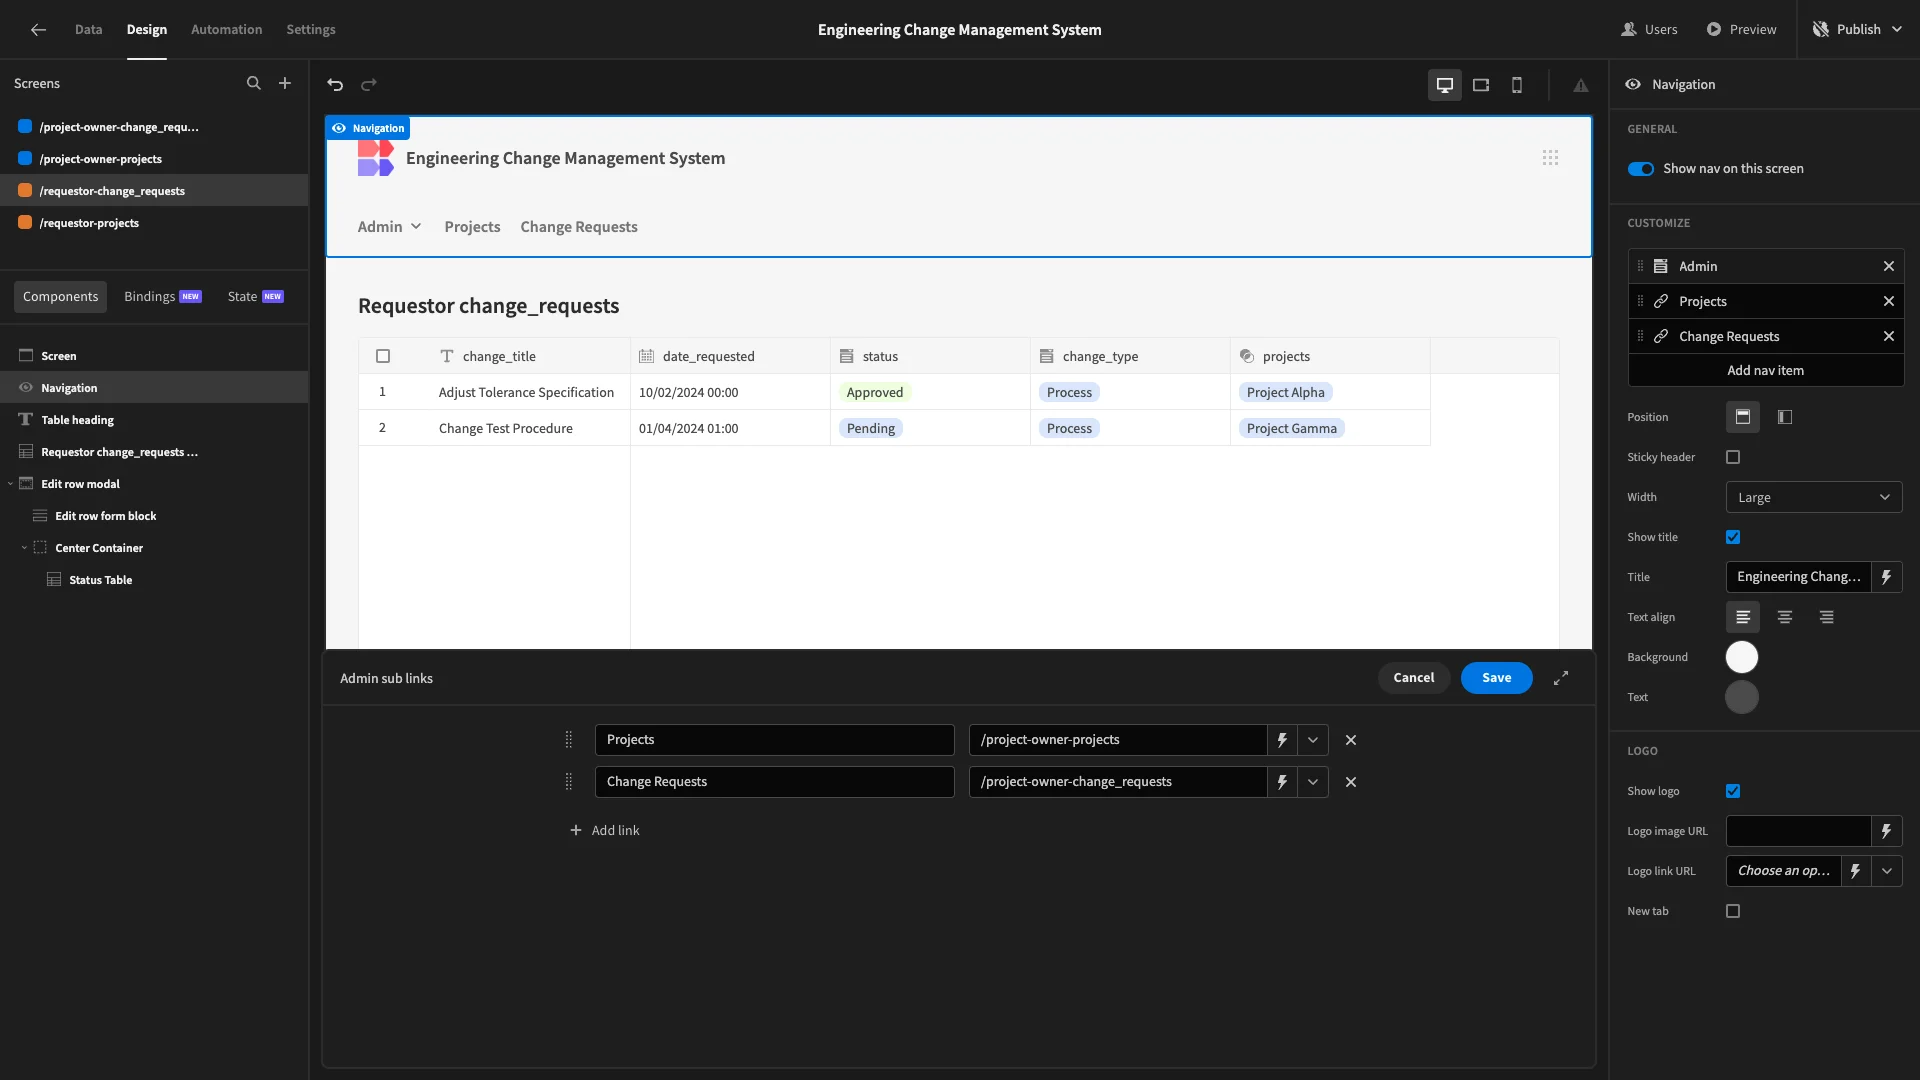Cancel the Admin sub links edit

1413,678
